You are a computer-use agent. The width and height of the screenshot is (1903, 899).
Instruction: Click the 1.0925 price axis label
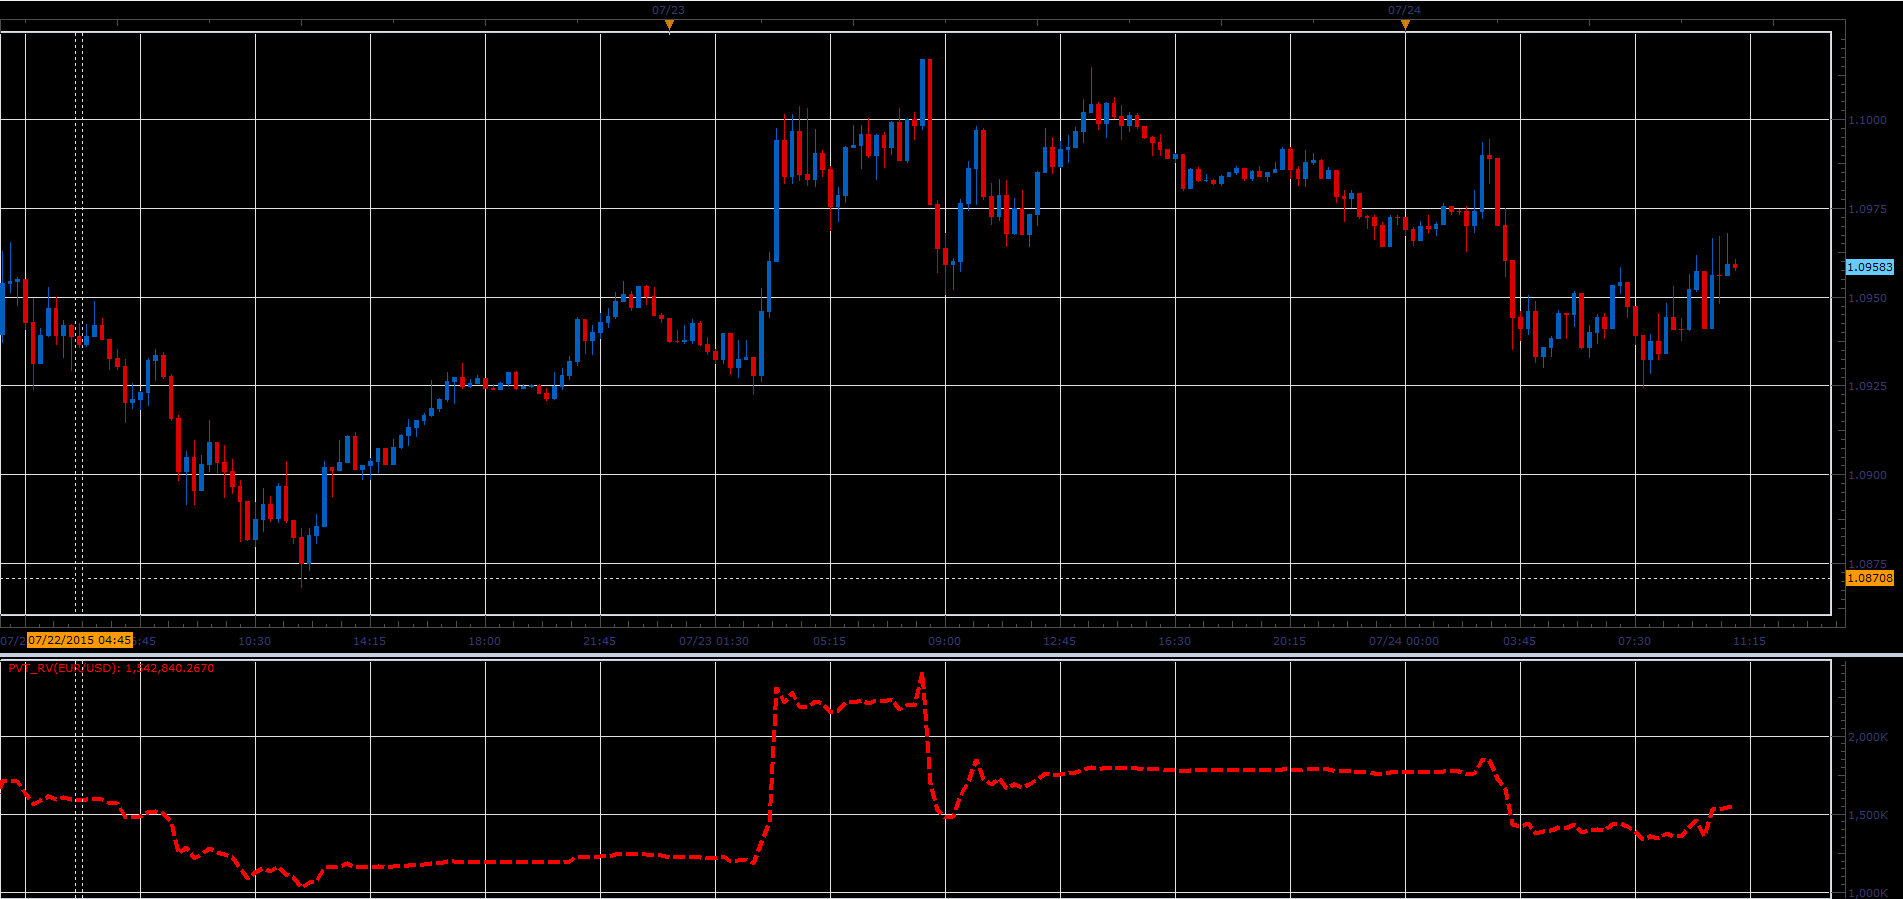[x=1868, y=386]
